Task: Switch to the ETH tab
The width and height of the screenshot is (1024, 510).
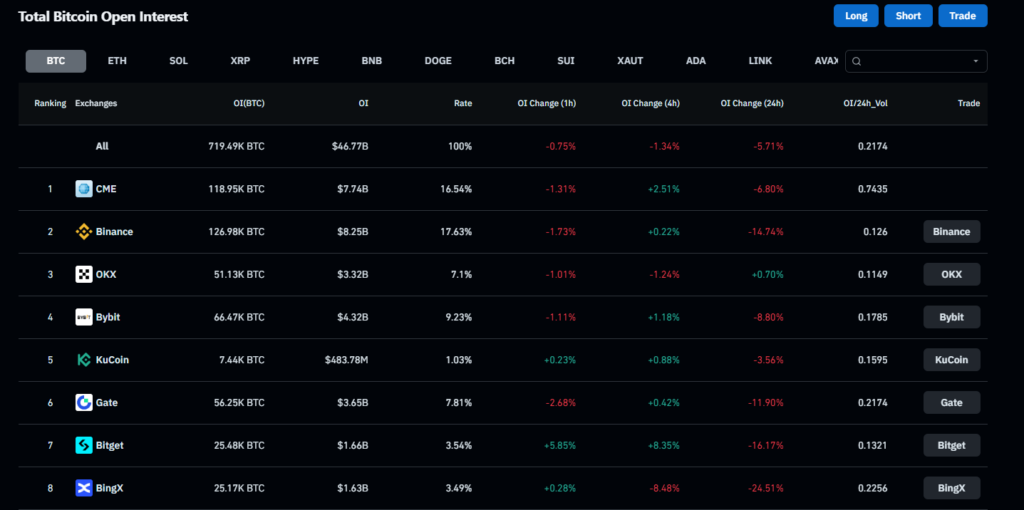Action: [117, 61]
